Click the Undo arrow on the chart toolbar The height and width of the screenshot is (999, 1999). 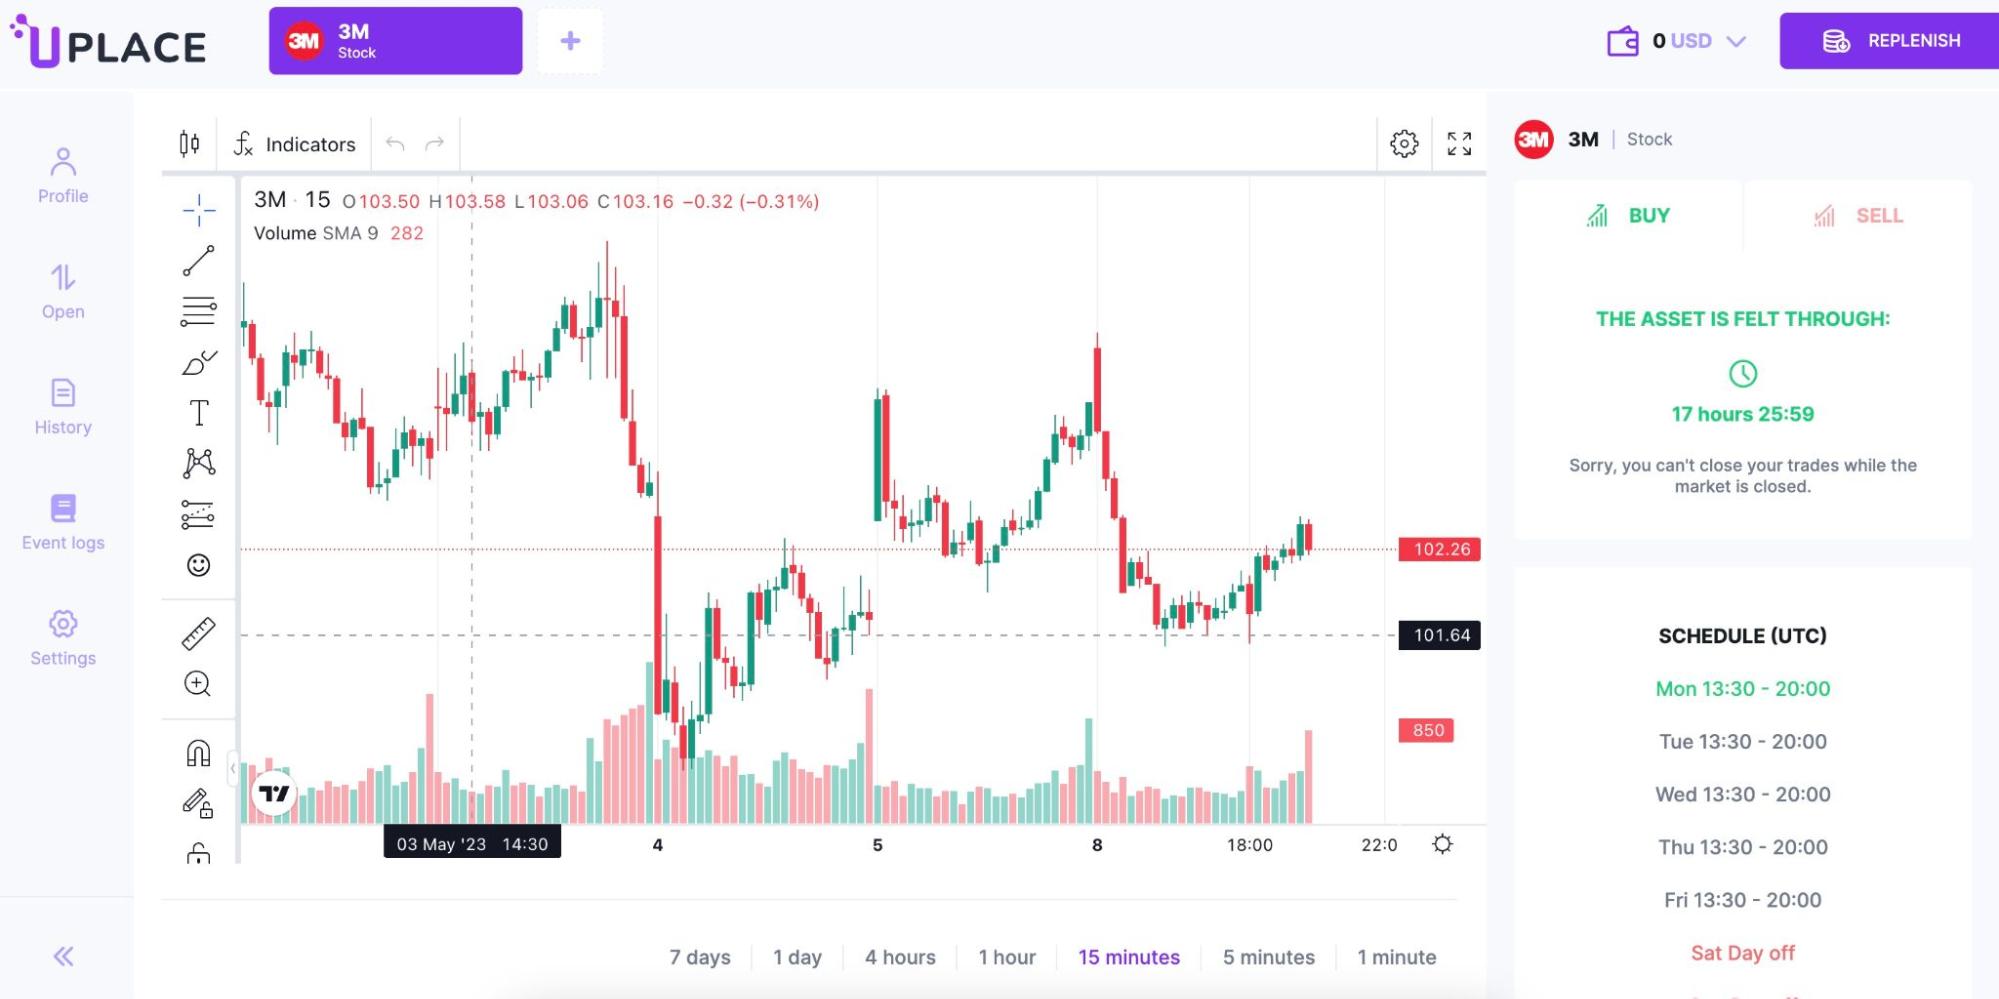point(395,143)
